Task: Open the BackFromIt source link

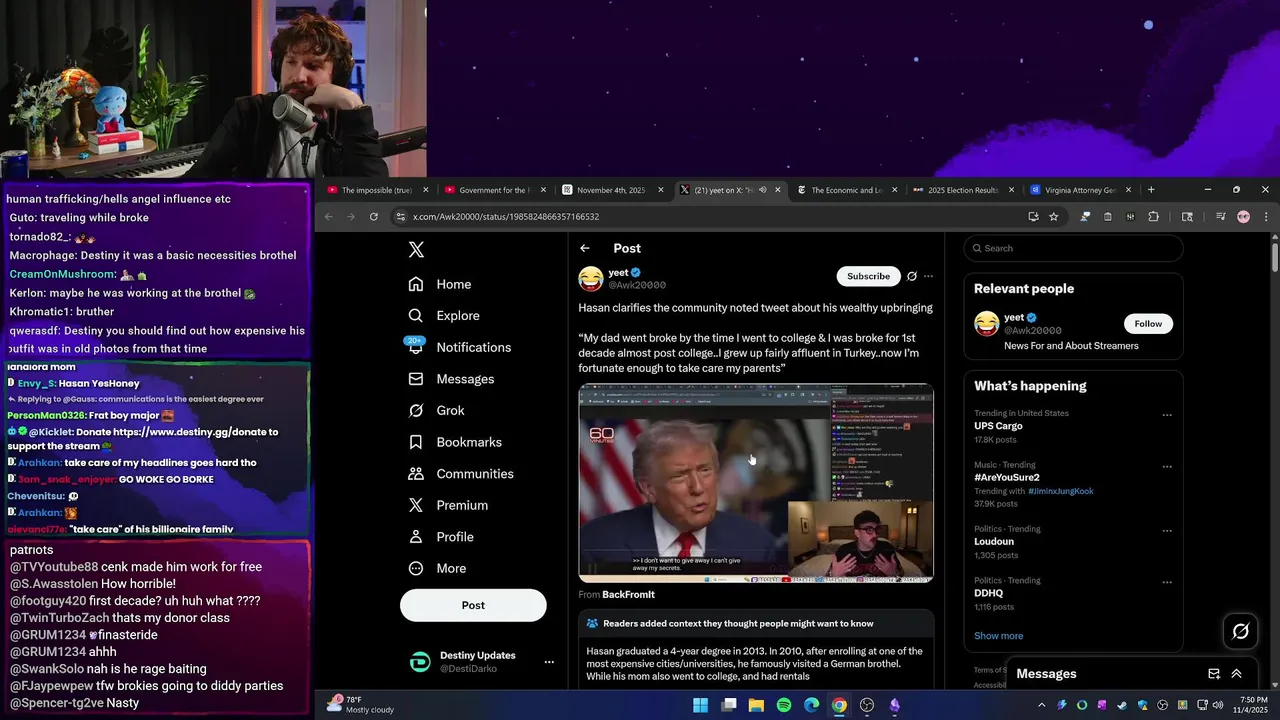Action: [628, 595]
